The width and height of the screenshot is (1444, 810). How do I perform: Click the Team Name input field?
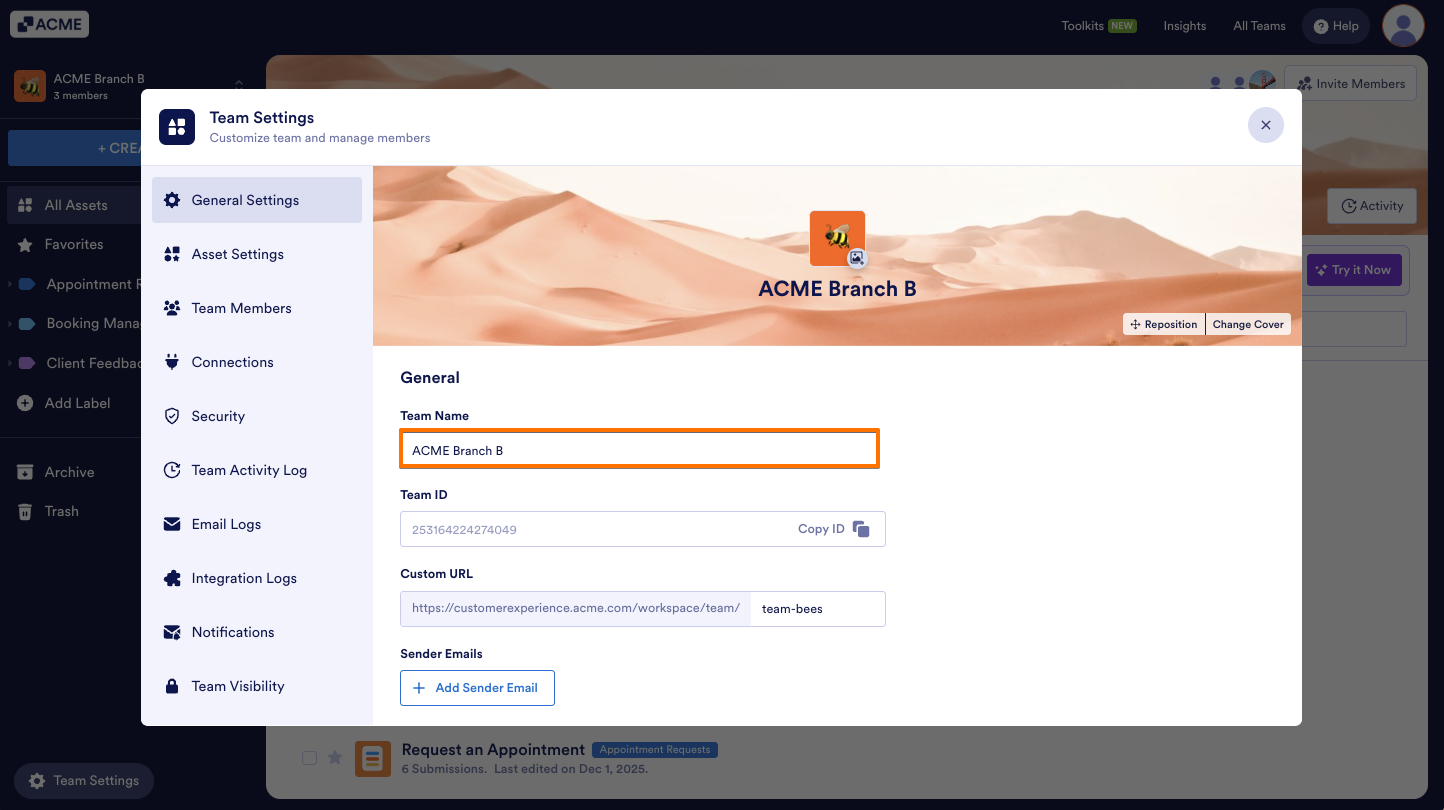pyautogui.click(x=640, y=450)
